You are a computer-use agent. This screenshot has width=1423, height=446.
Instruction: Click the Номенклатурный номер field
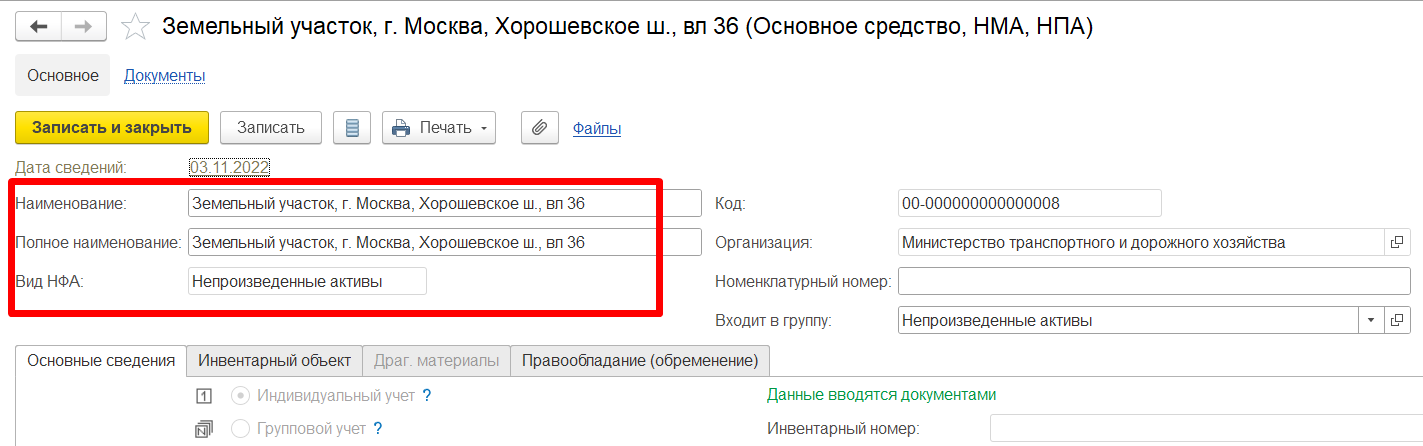click(1154, 281)
